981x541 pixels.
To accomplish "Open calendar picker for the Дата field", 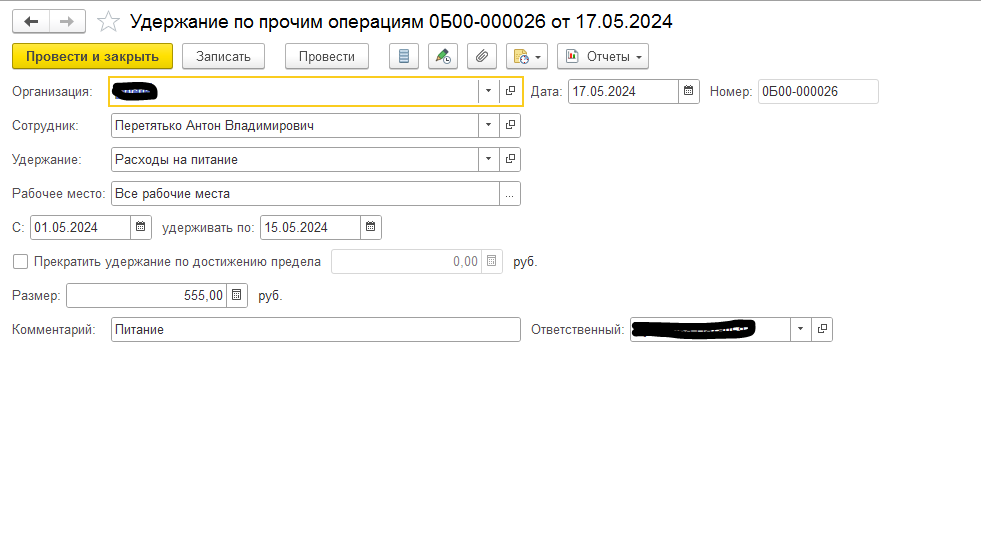I will (x=688, y=92).
